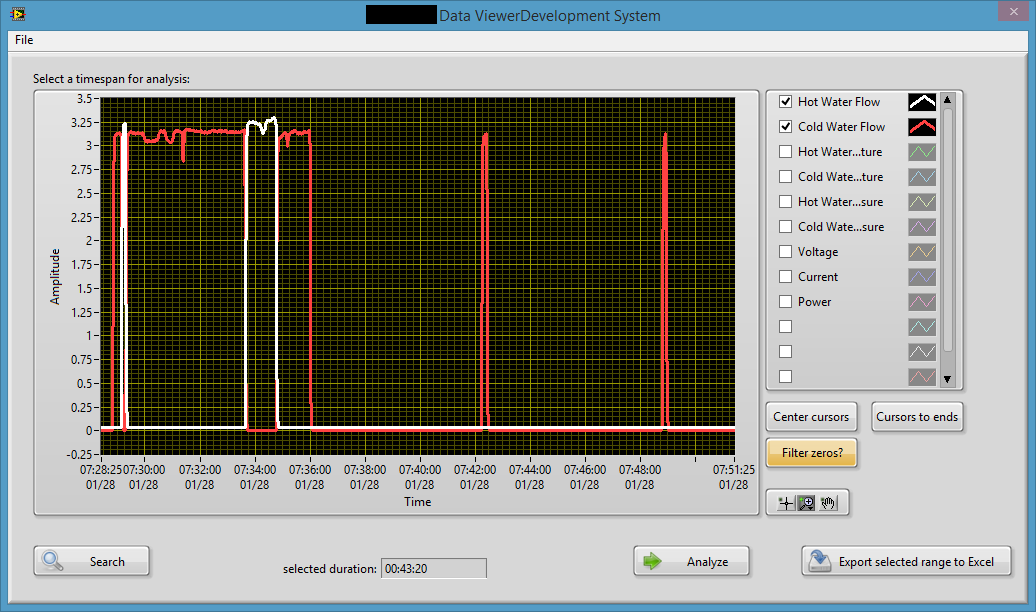This screenshot has width=1036, height=612.
Task: Toggle the Filter zeros? button
Action: pos(811,453)
